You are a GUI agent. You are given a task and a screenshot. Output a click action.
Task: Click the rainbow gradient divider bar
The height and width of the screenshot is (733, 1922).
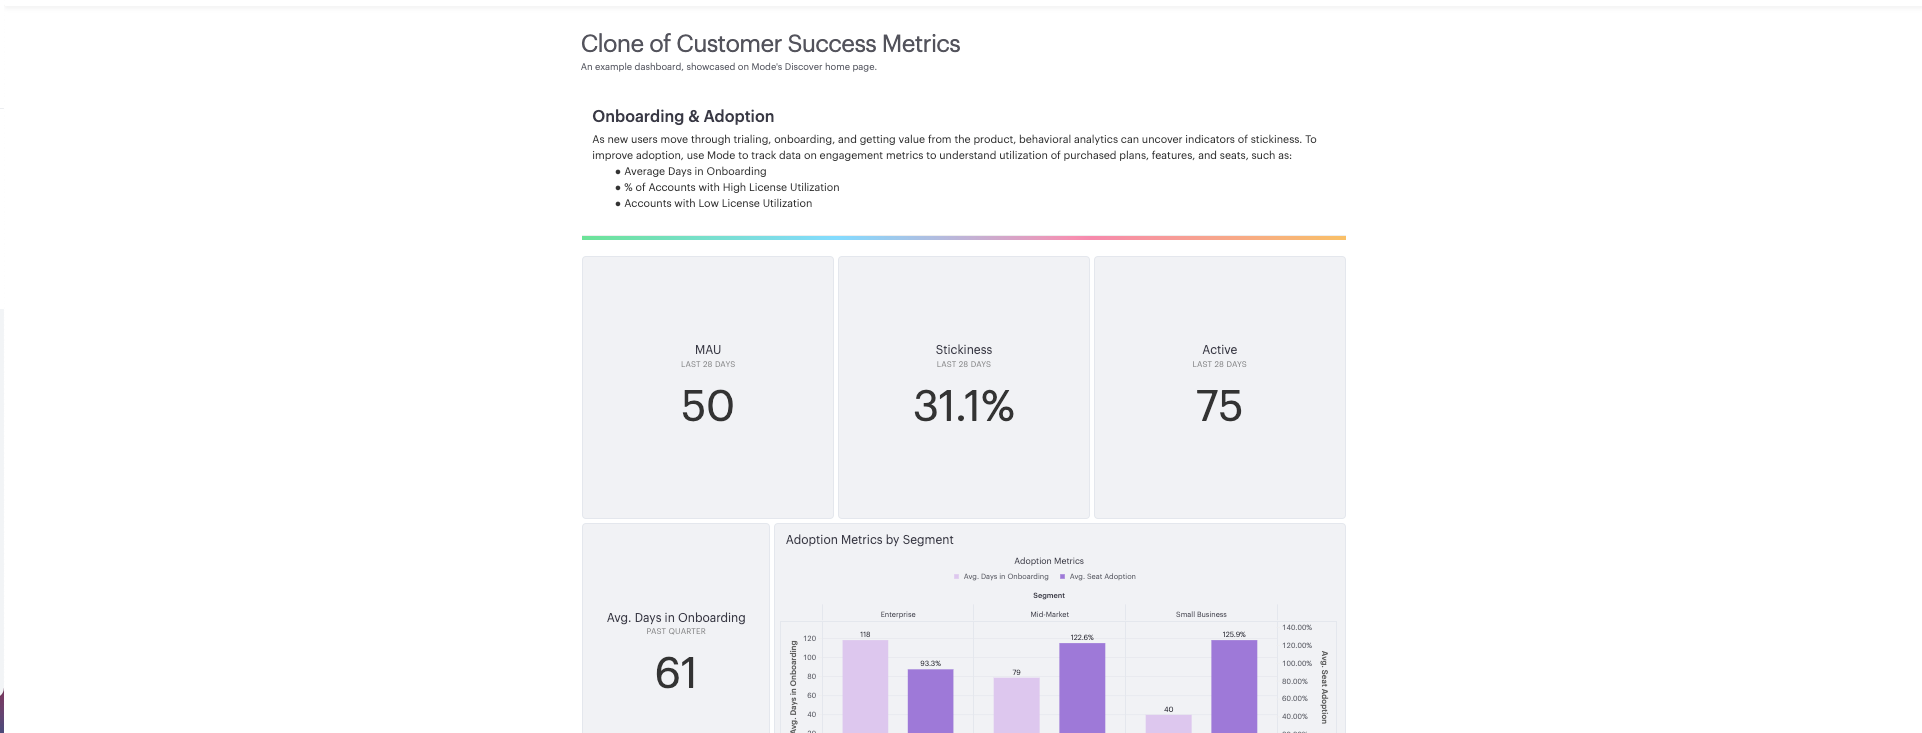tap(963, 237)
